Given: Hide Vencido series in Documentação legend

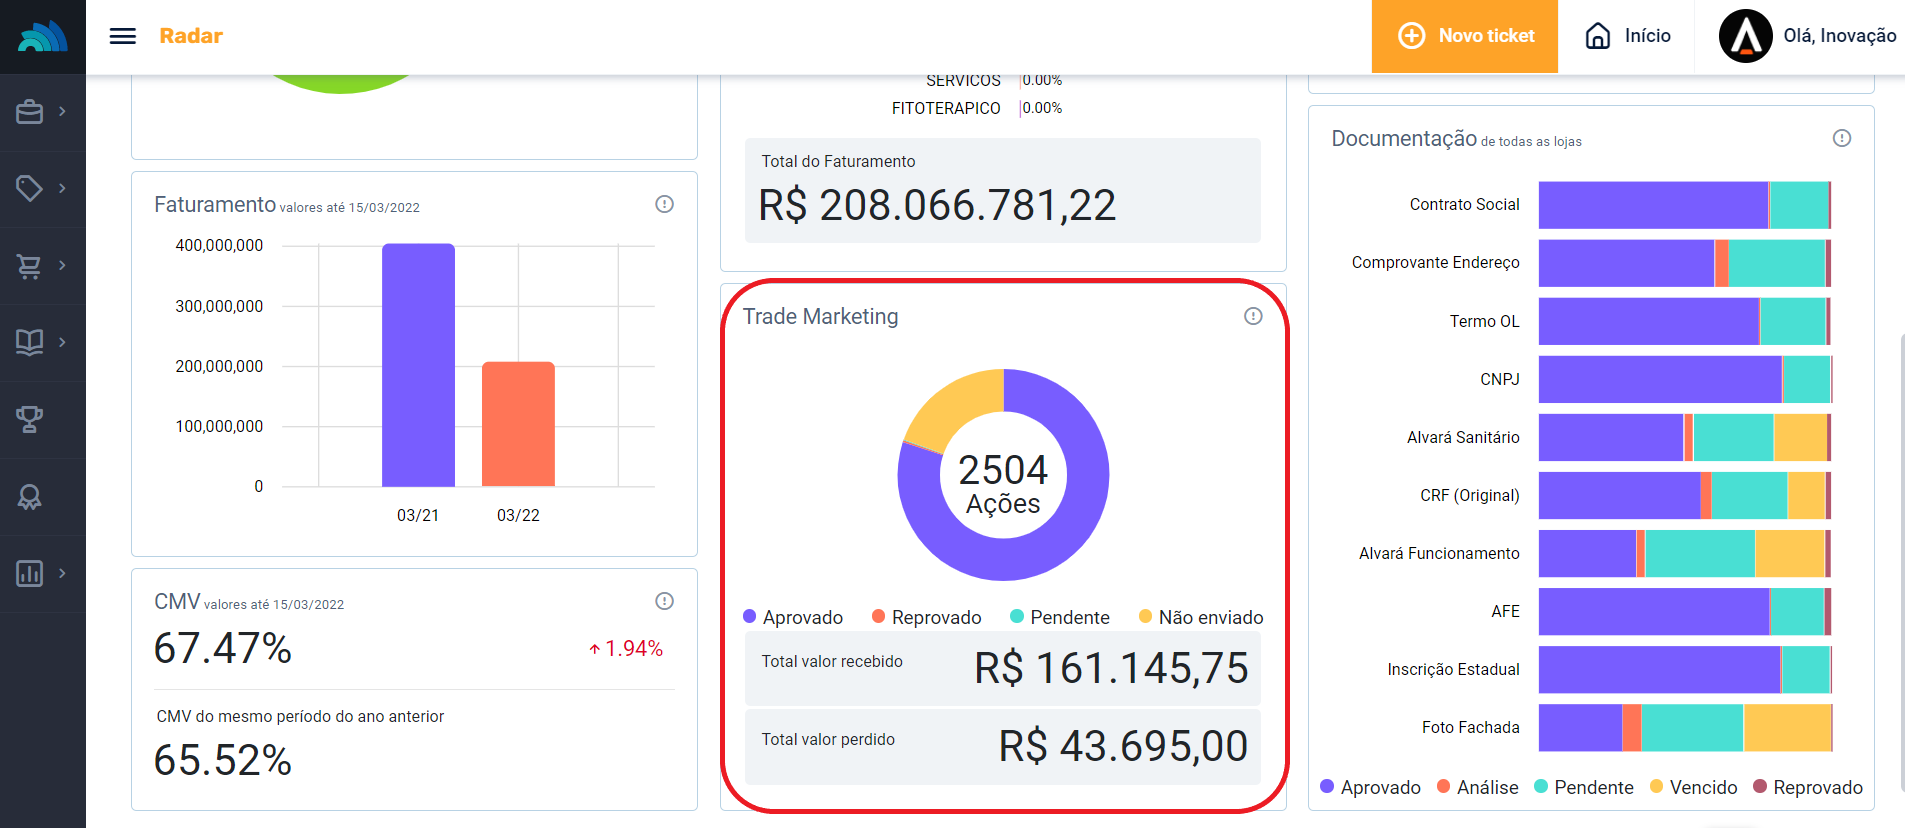Looking at the screenshot, I should tap(1693, 787).
